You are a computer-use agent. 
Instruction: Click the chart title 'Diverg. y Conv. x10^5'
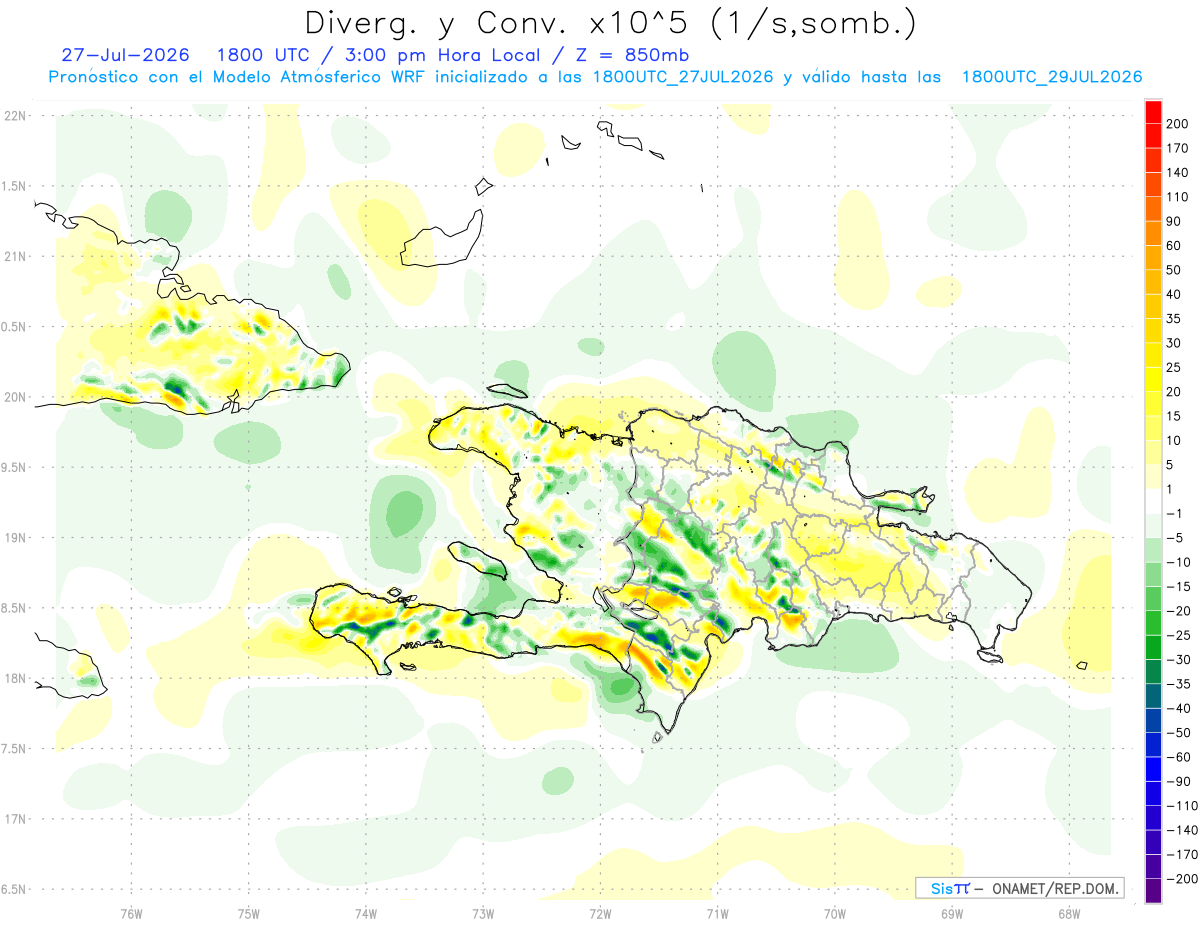tap(498, 22)
